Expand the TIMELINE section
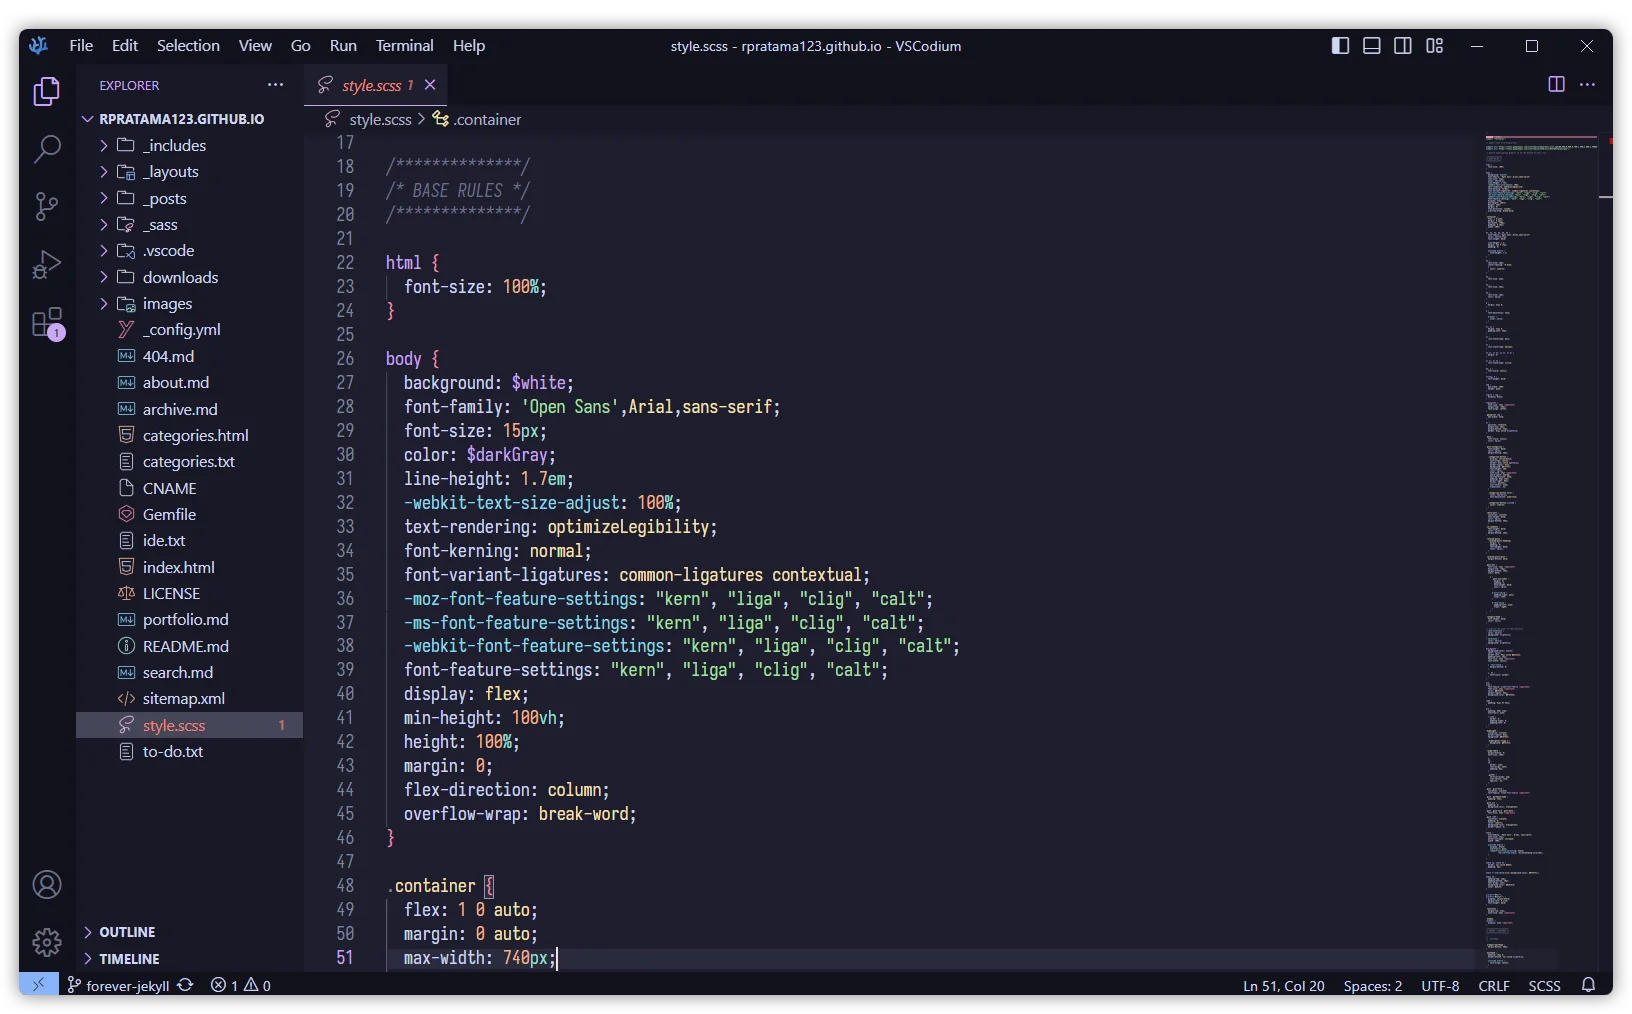Image resolution: width=1632 pixels, height=1014 pixels. 129,959
